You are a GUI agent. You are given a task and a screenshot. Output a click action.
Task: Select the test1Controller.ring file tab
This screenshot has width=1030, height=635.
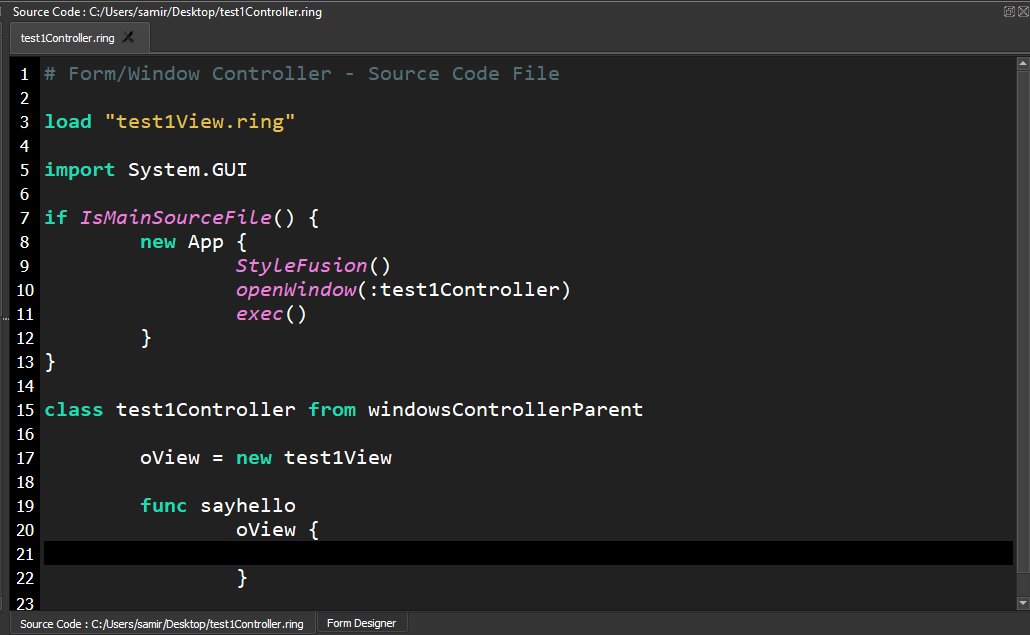68,38
